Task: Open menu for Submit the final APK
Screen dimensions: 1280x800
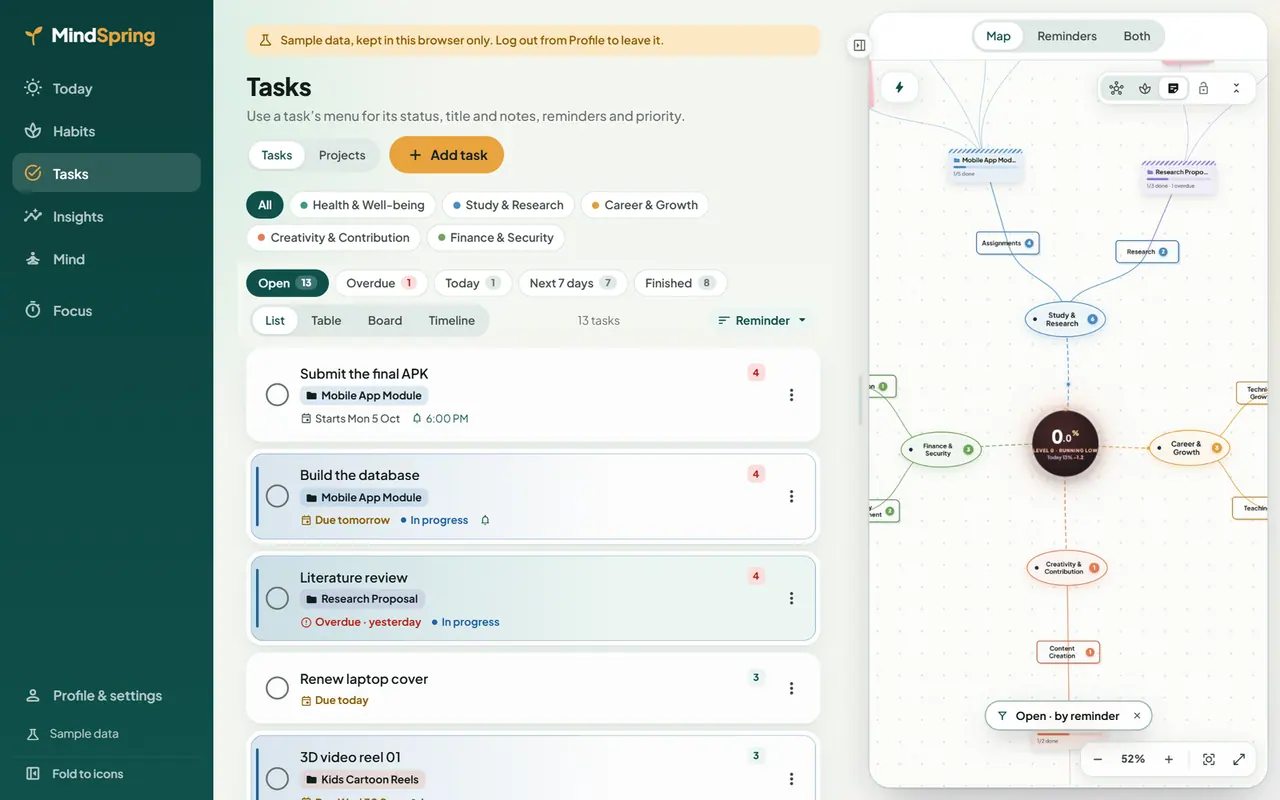Action: pos(791,395)
